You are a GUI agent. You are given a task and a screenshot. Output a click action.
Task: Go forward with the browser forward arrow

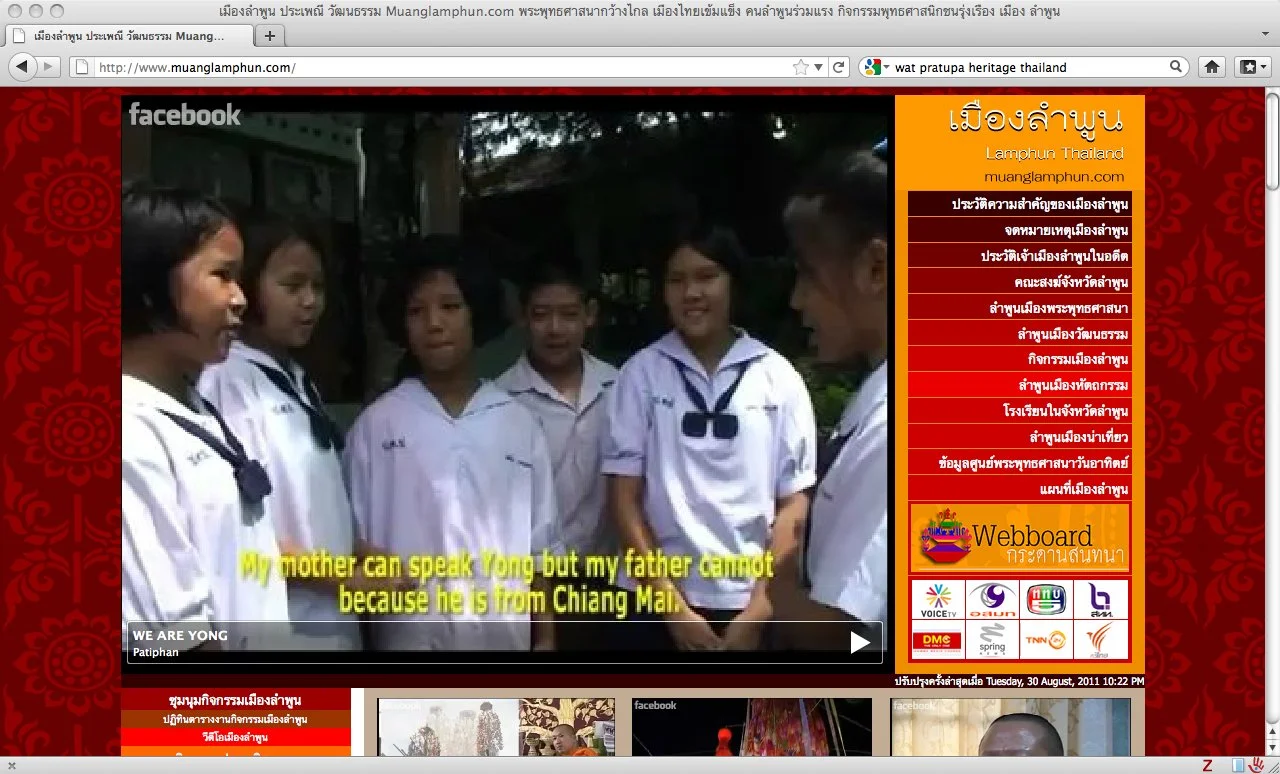click(49, 67)
